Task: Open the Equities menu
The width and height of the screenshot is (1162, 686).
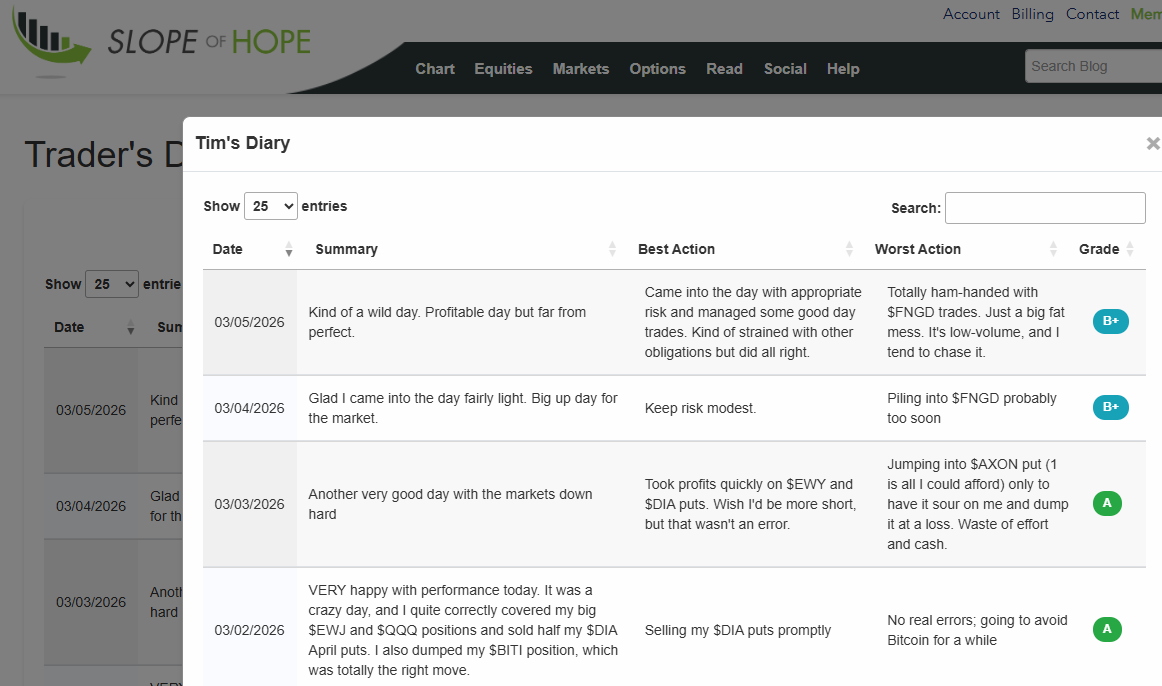Action: pos(503,69)
